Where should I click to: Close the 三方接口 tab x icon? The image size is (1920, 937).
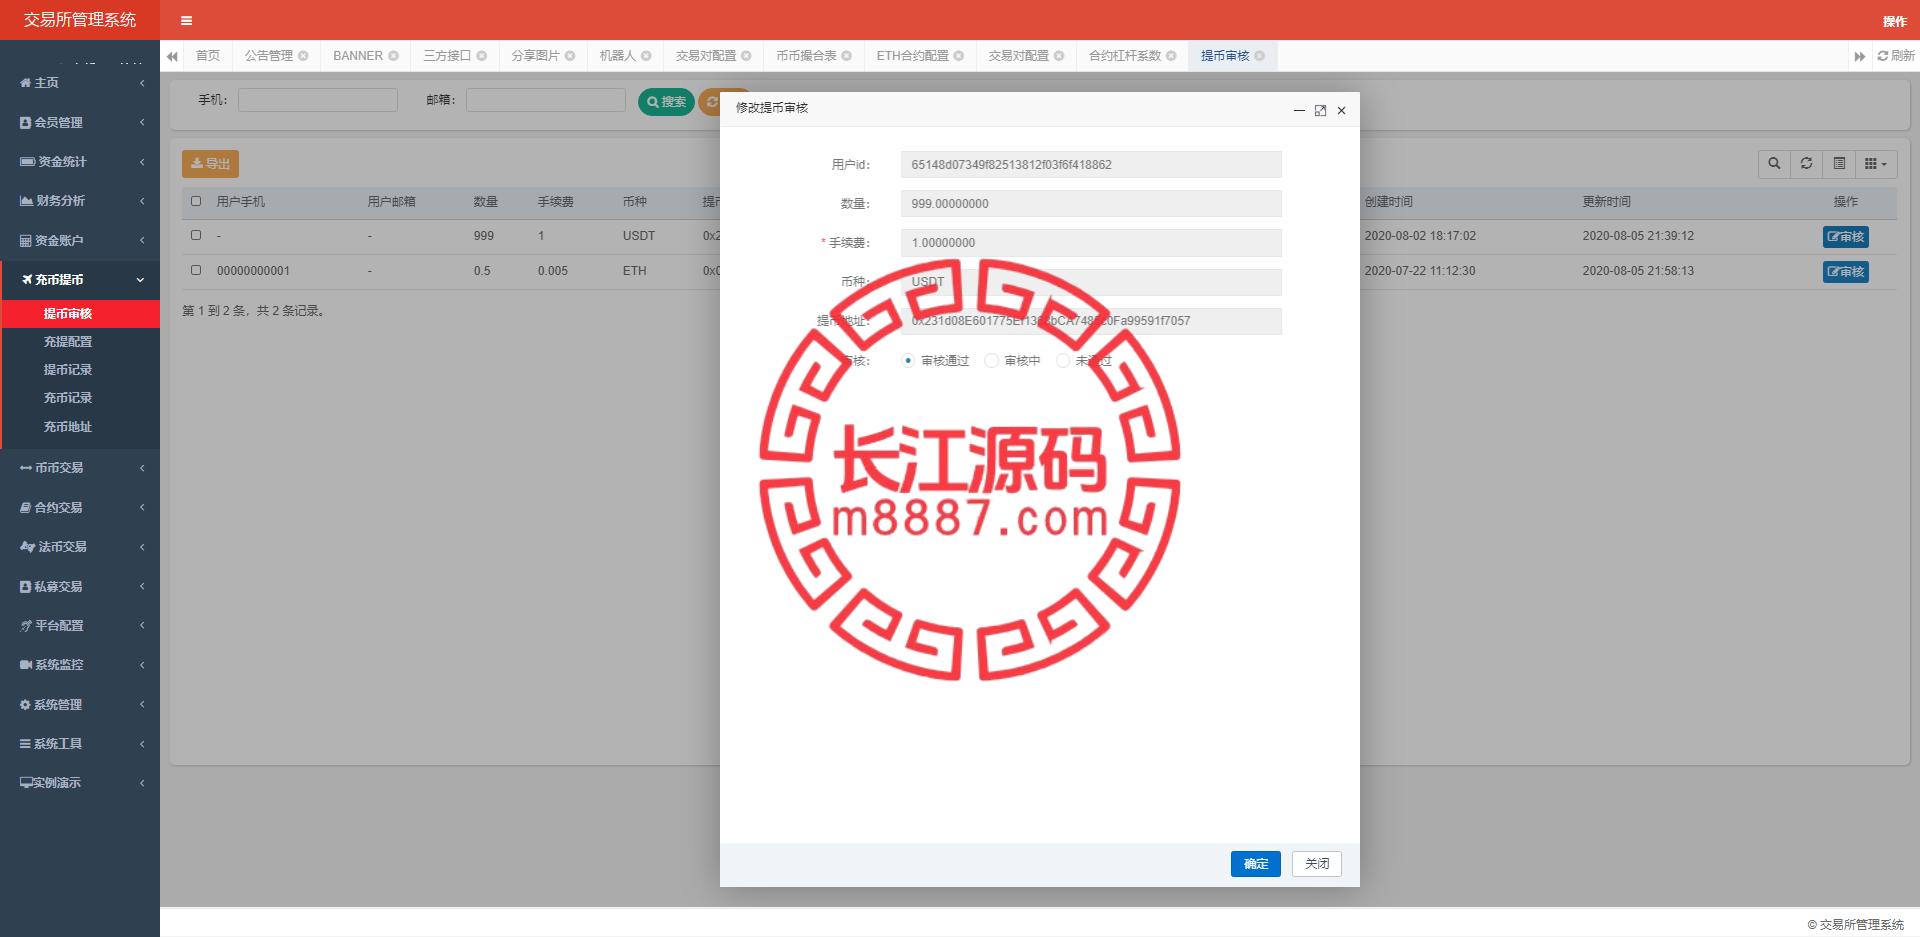pyautogui.click(x=481, y=56)
